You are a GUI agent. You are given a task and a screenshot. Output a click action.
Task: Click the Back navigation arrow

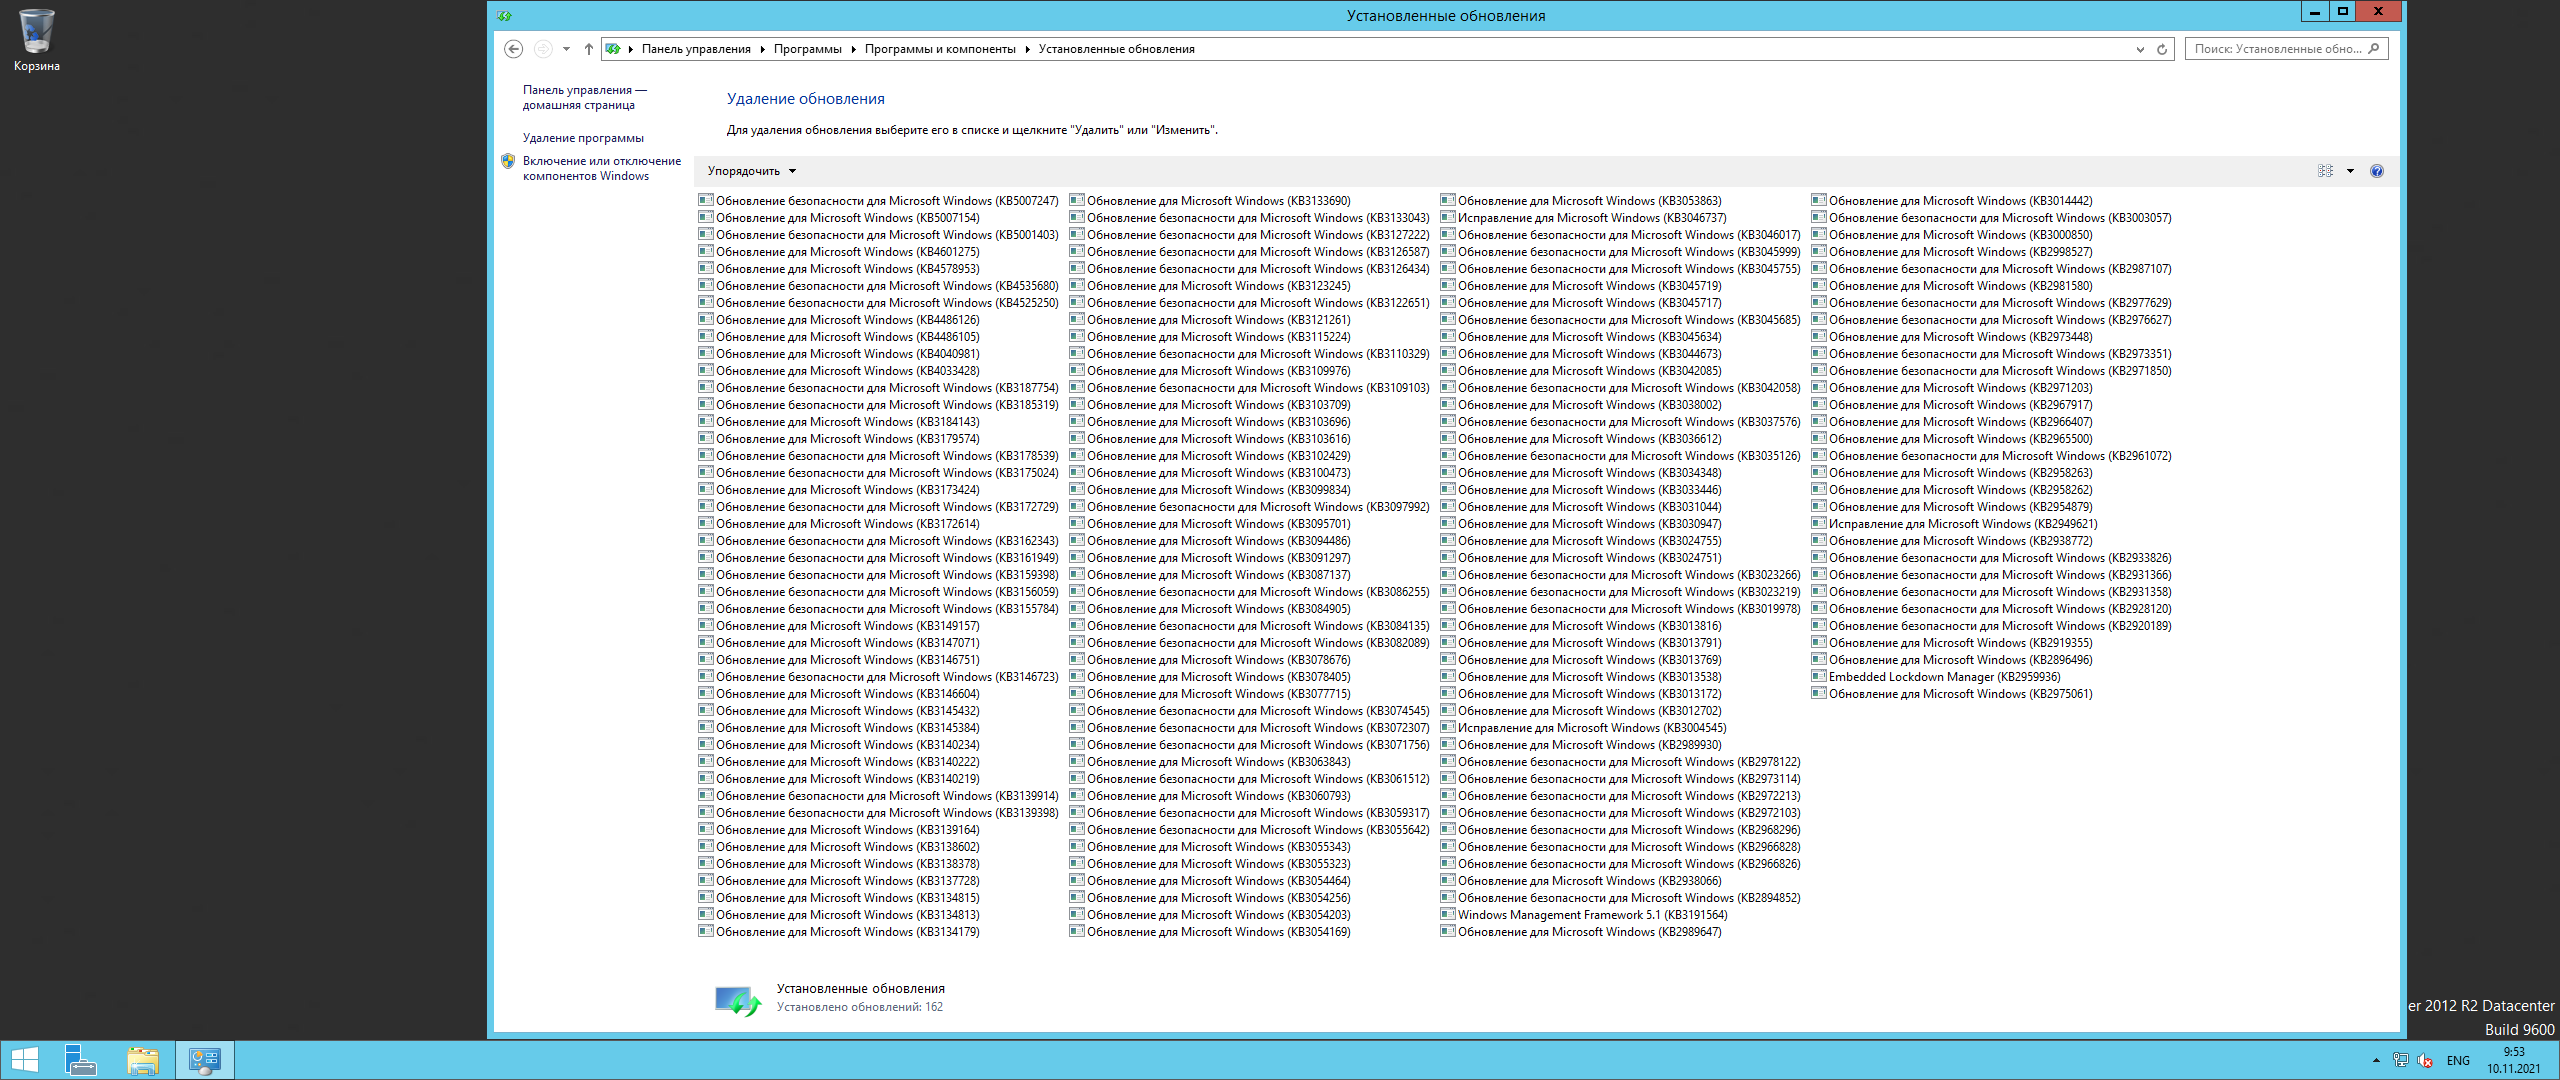(513, 49)
